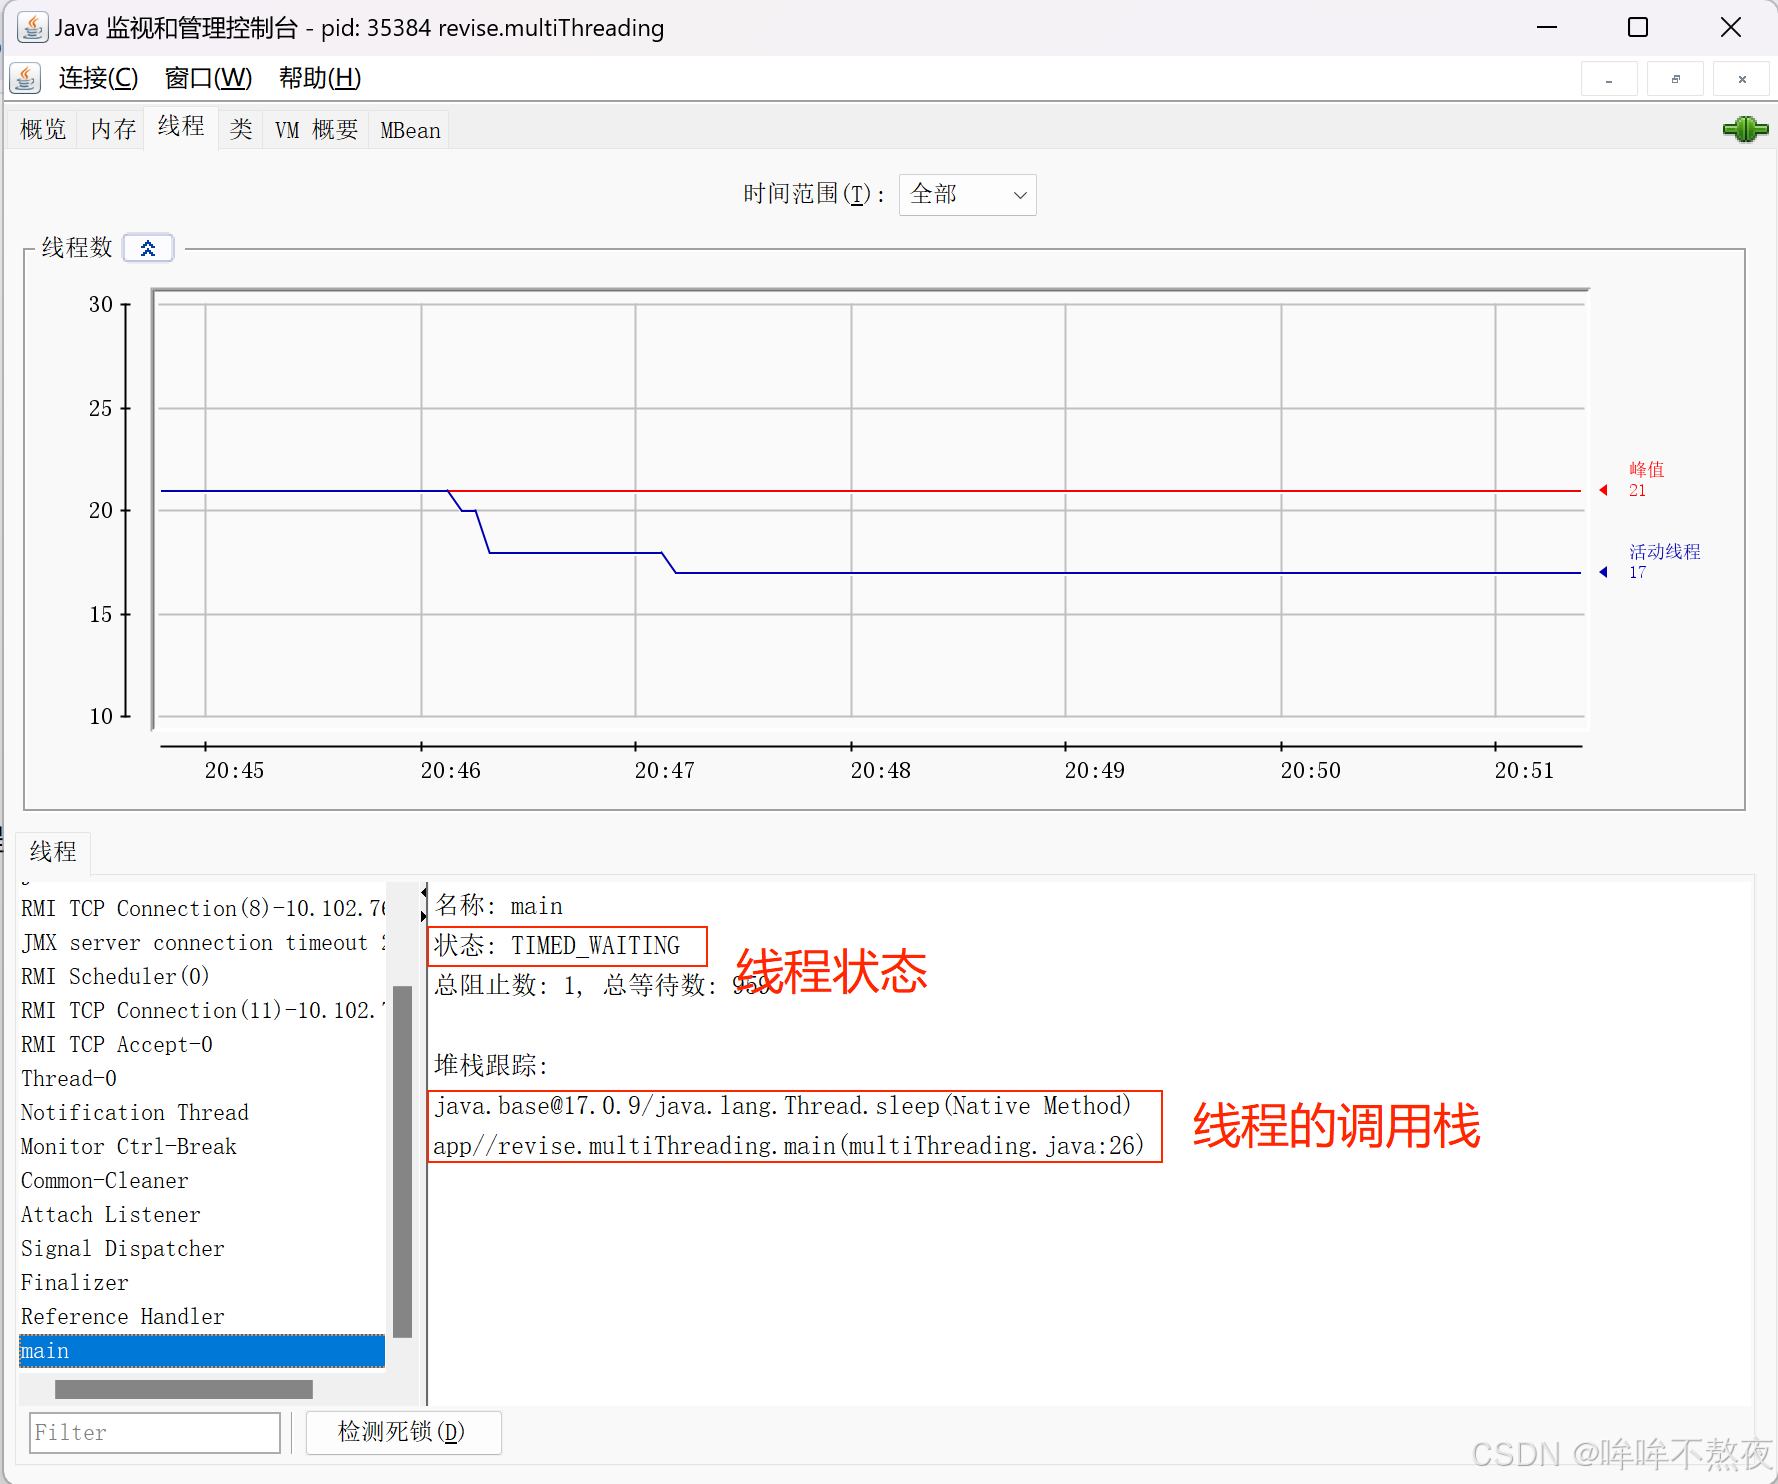This screenshot has width=1778, height=1484.
Task: Click the 检测死锁(D) button
Action: coord(403,1432)
